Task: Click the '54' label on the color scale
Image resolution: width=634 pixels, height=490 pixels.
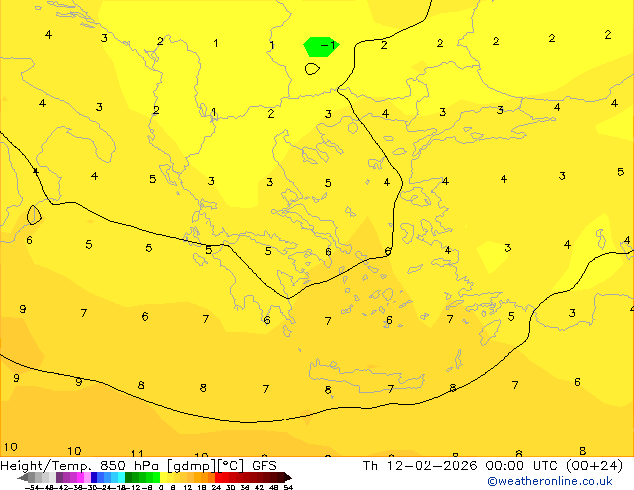Action: click(x=287, y=487)
